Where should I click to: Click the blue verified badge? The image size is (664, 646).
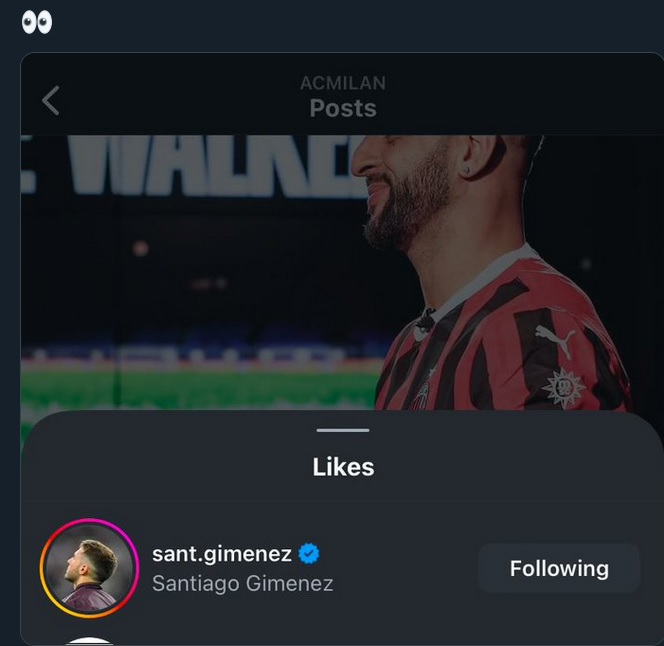tap(309, 553)
